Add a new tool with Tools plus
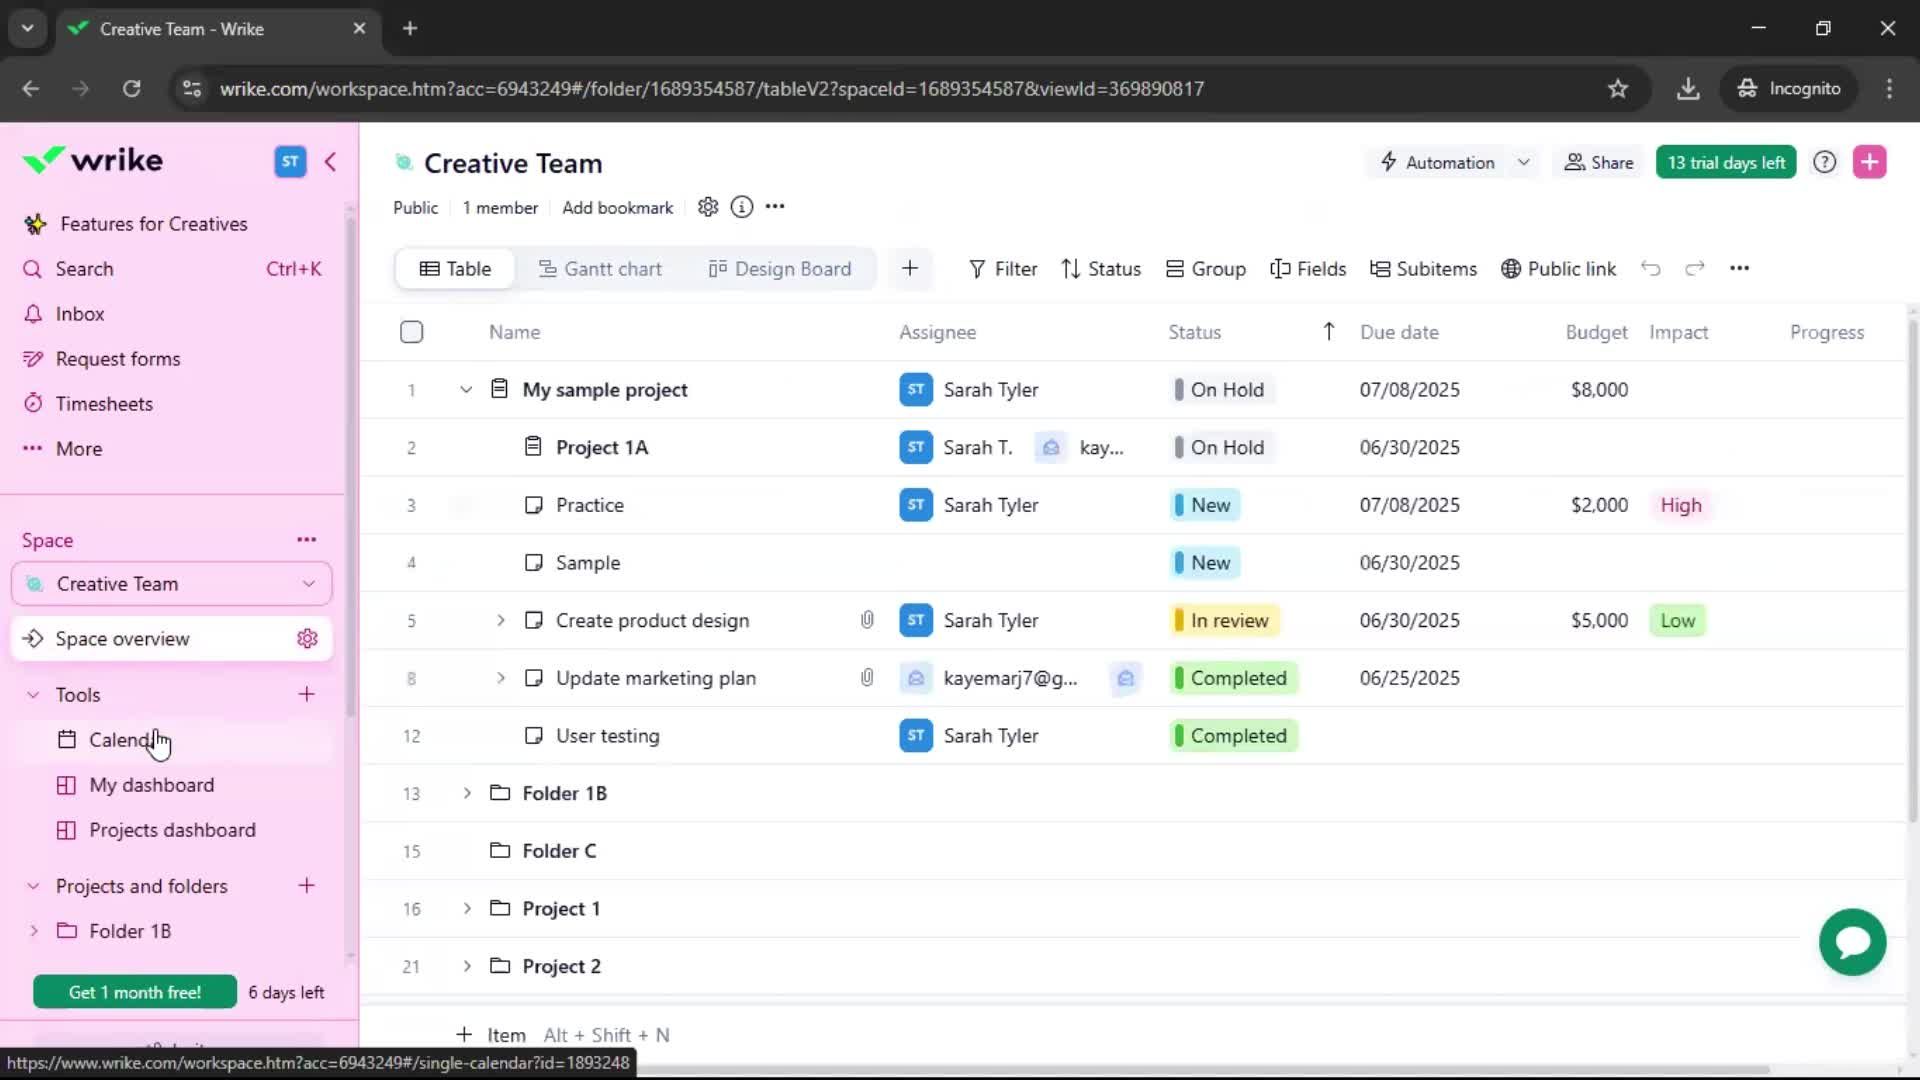 pos(307,694)
